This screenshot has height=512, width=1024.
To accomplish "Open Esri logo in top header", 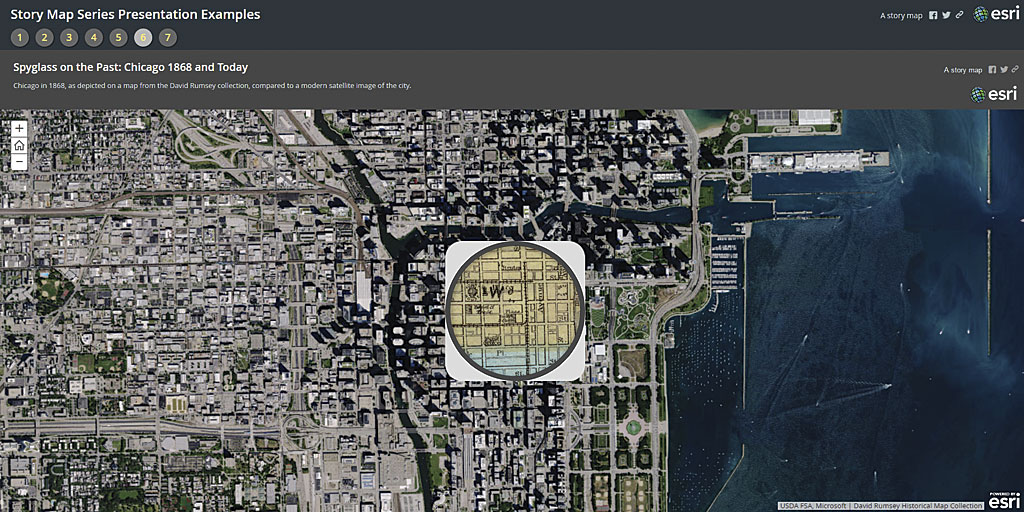I will tap(996, 14).
